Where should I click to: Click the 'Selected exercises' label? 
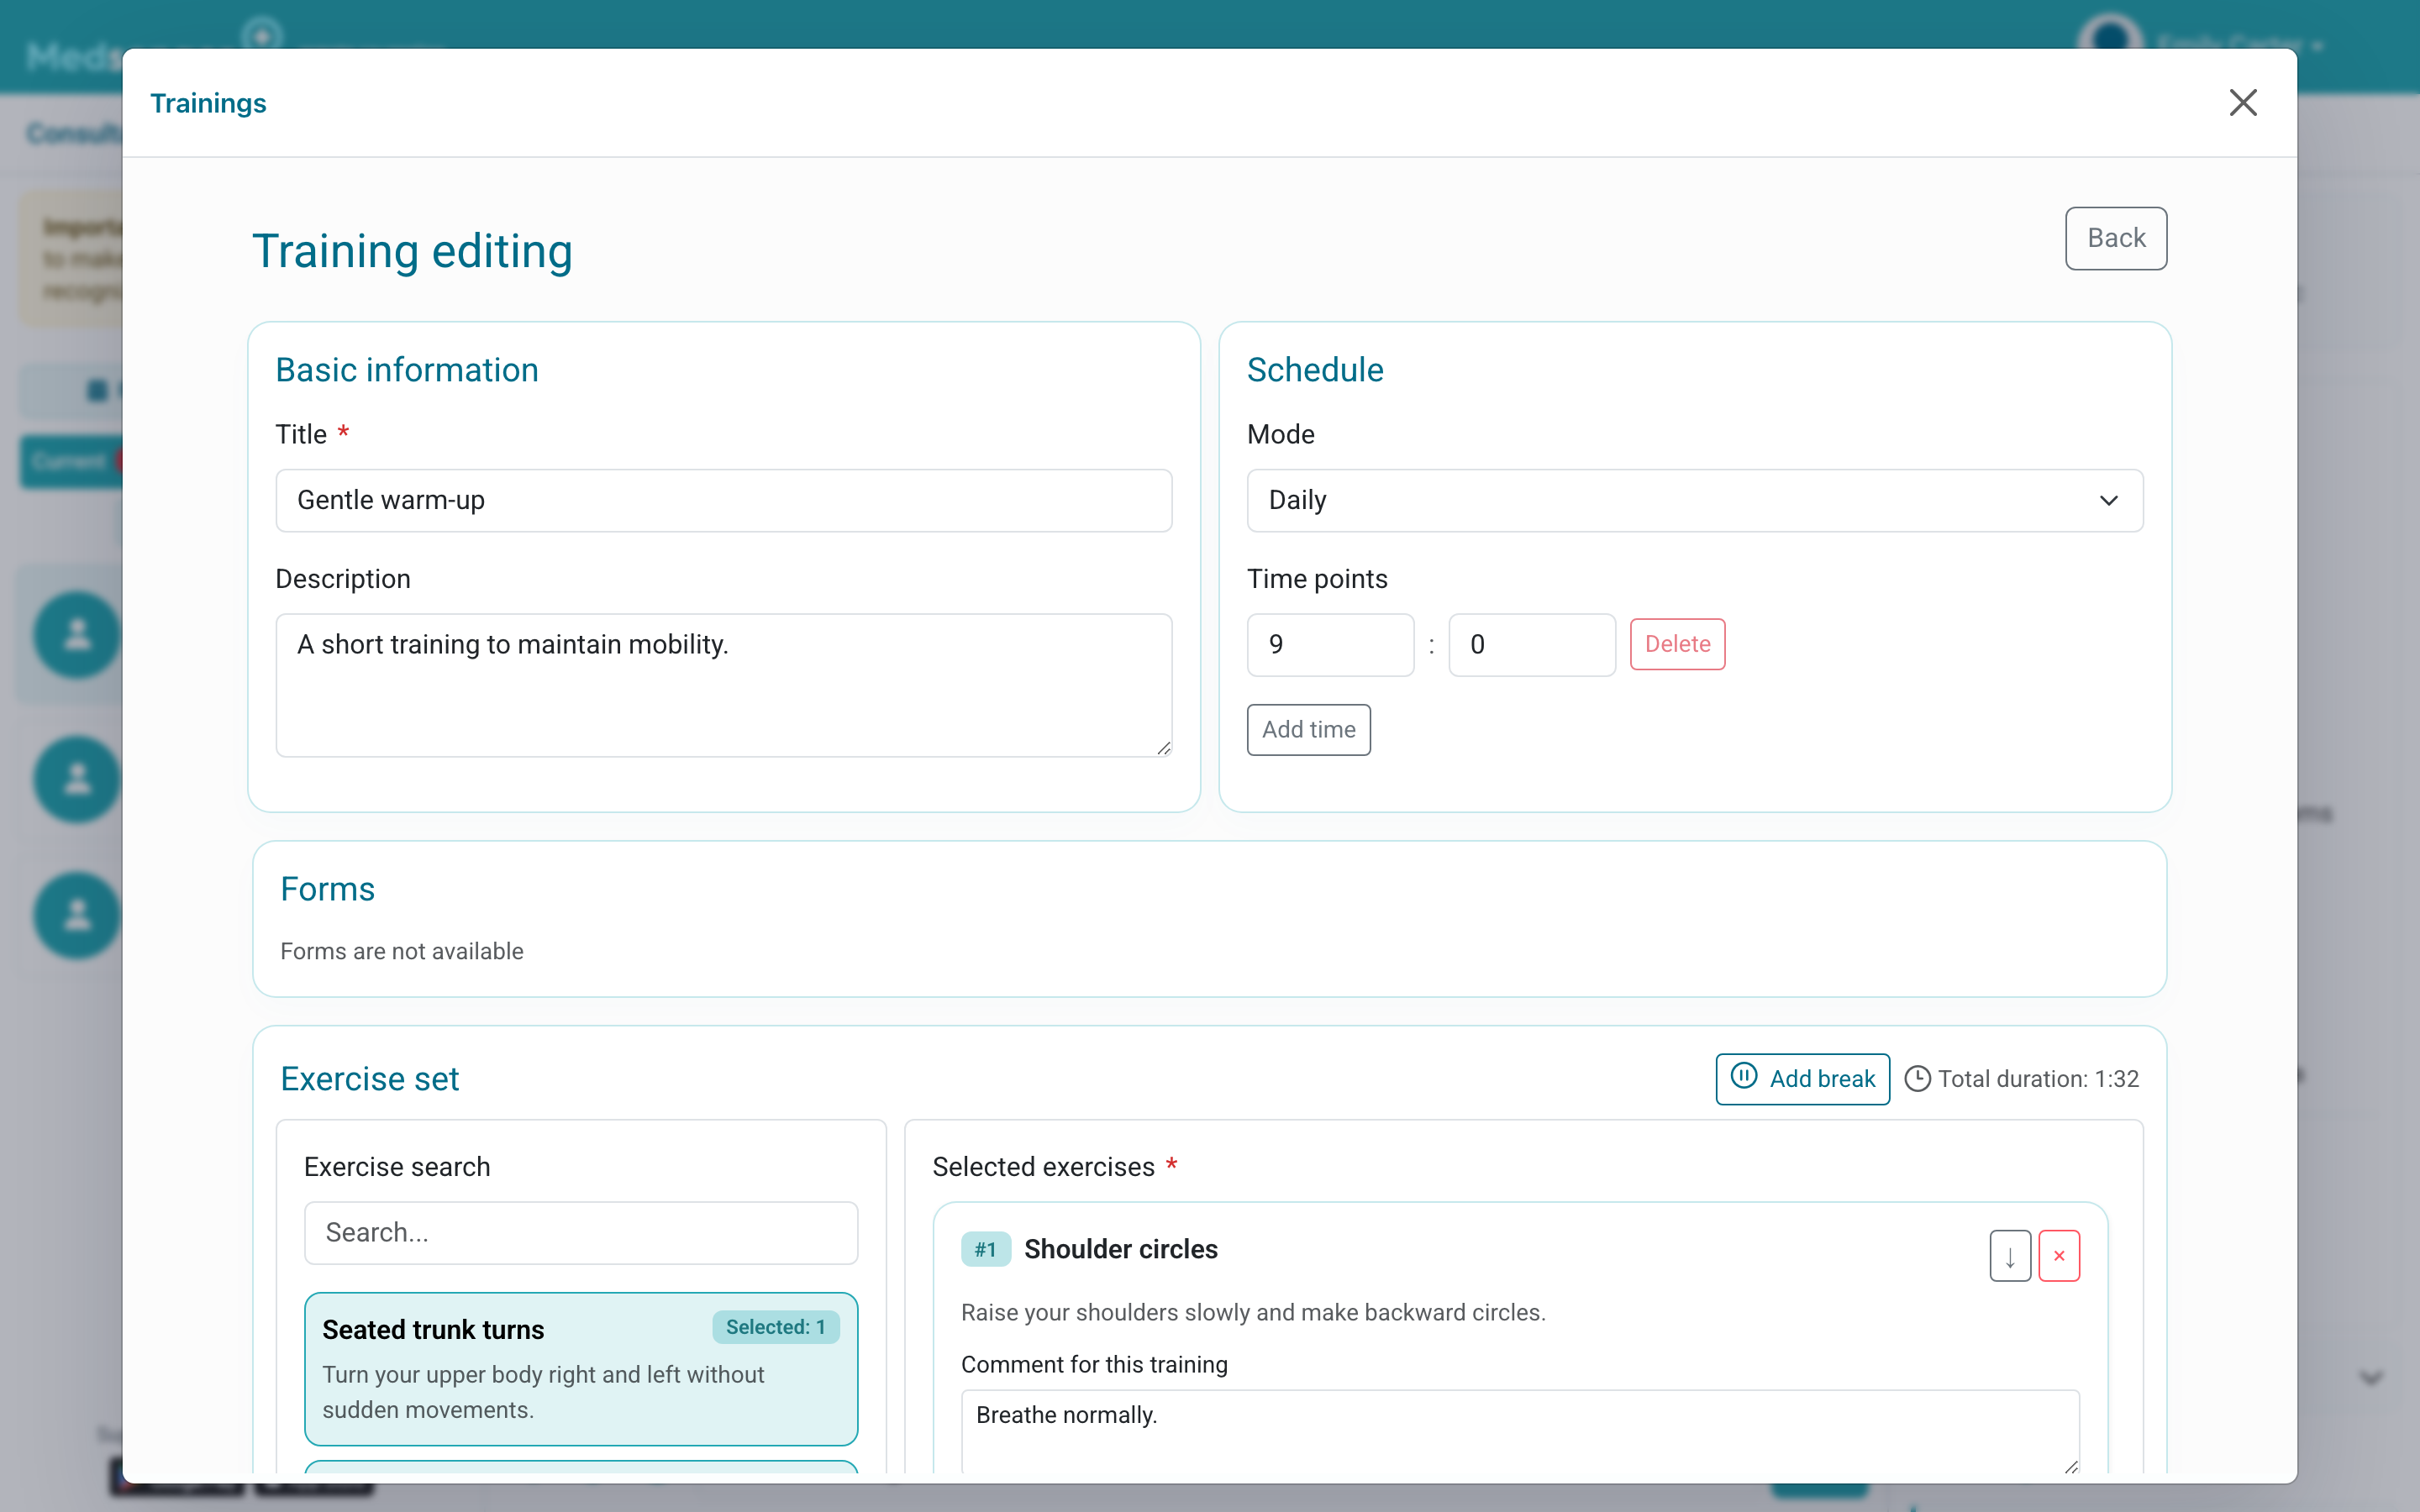(1043, 1167)
